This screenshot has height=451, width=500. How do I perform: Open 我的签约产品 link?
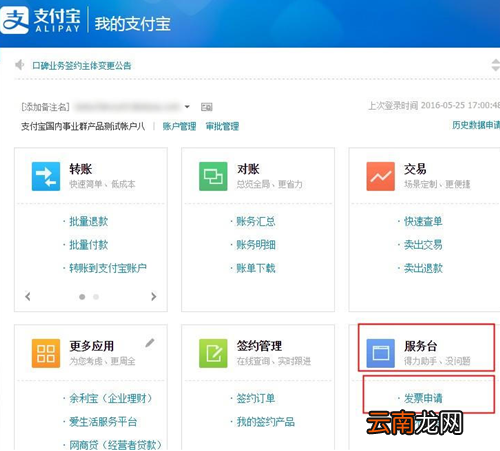pos(266,422)
